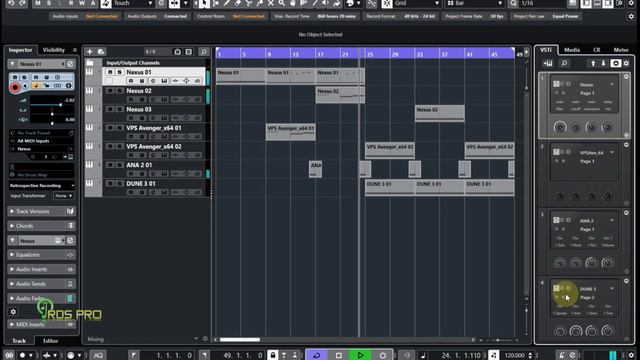The height and width of the screenshot is (360, 640).
Task: Switch to the Visibility tab
Action: coord(53,50)
